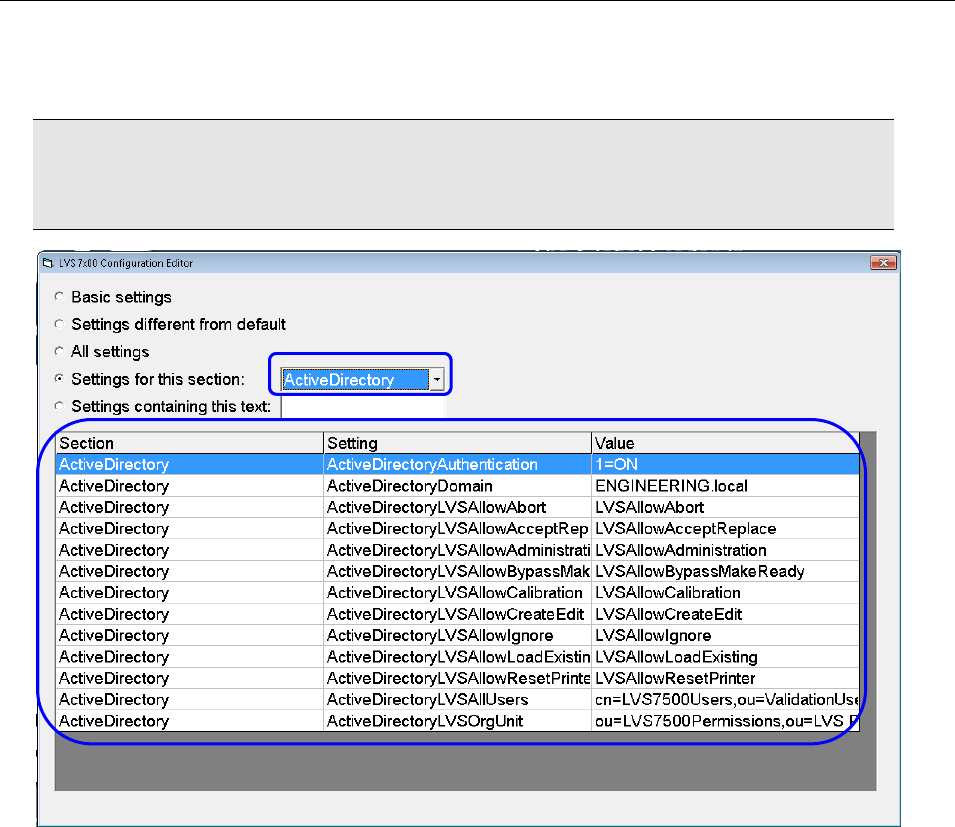Select the ActiveDirectoryLVSAllowAdministrati setting
This screenshot has height=827, width=955.
(x=457, y=550)
